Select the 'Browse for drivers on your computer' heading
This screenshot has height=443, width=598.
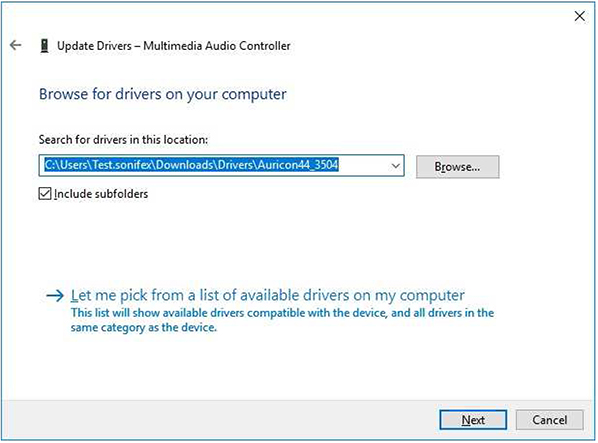(162, 94)
